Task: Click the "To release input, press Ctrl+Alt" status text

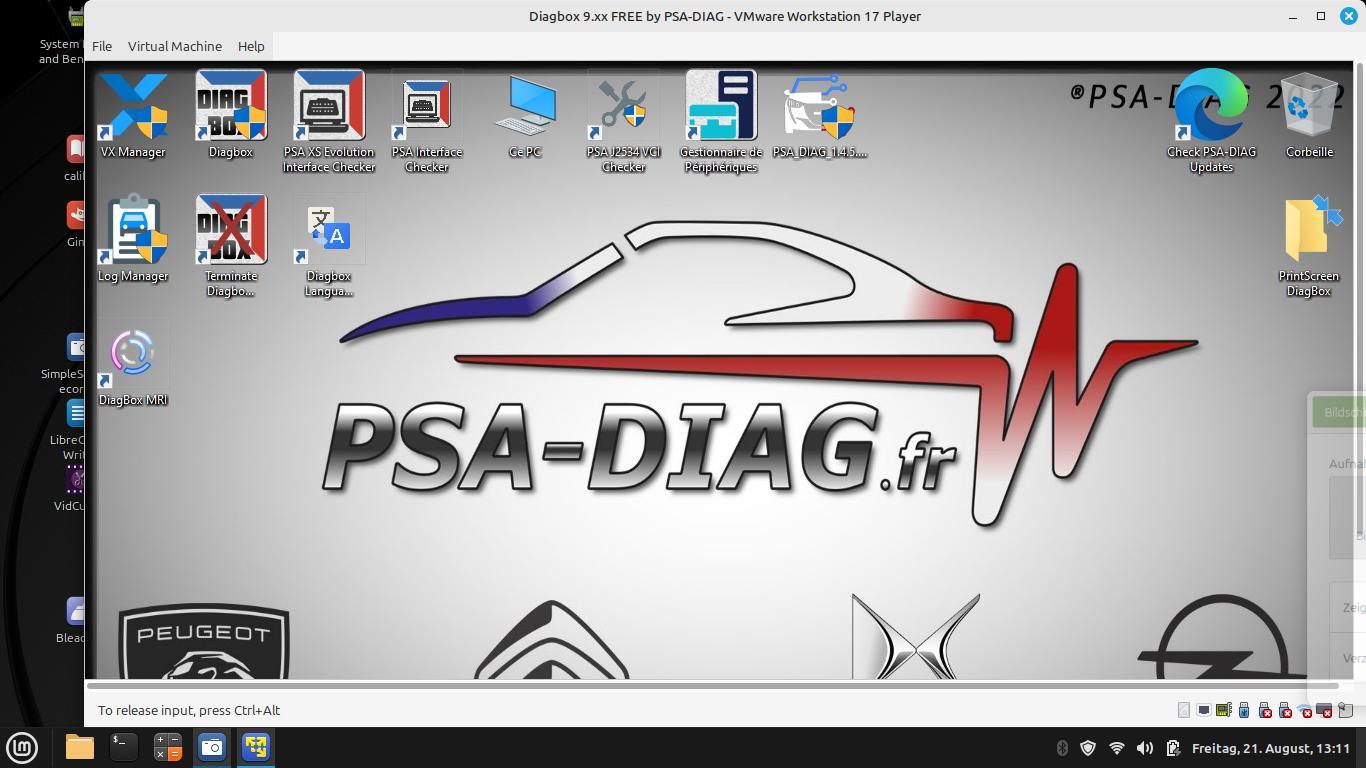Action: click(x=189, y=710)
